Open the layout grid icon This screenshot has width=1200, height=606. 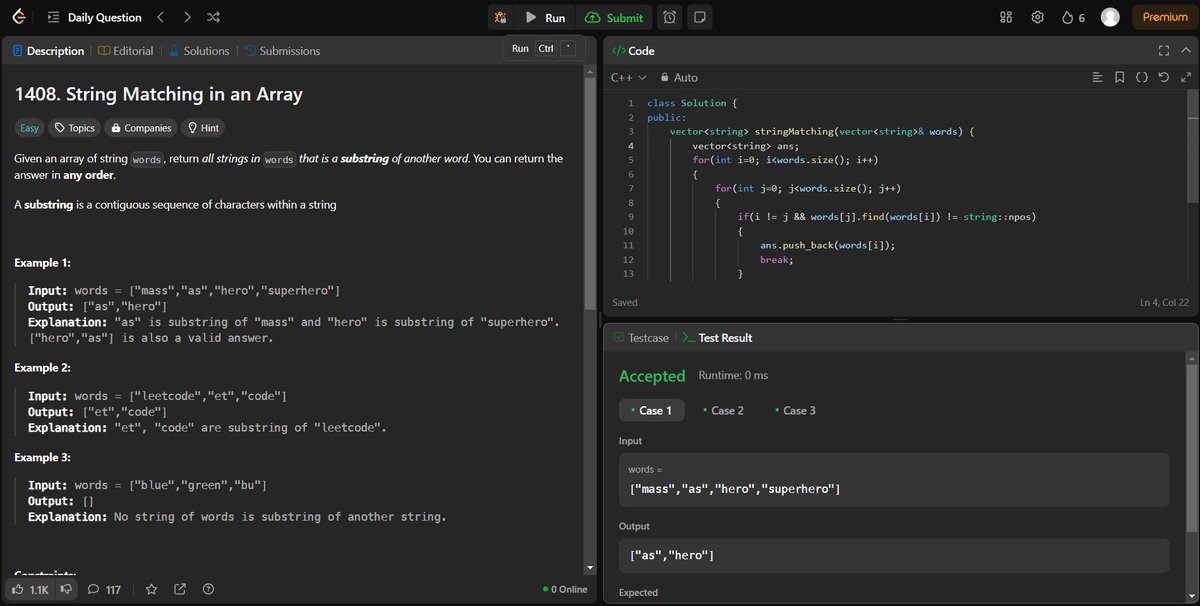(1007, 18)
